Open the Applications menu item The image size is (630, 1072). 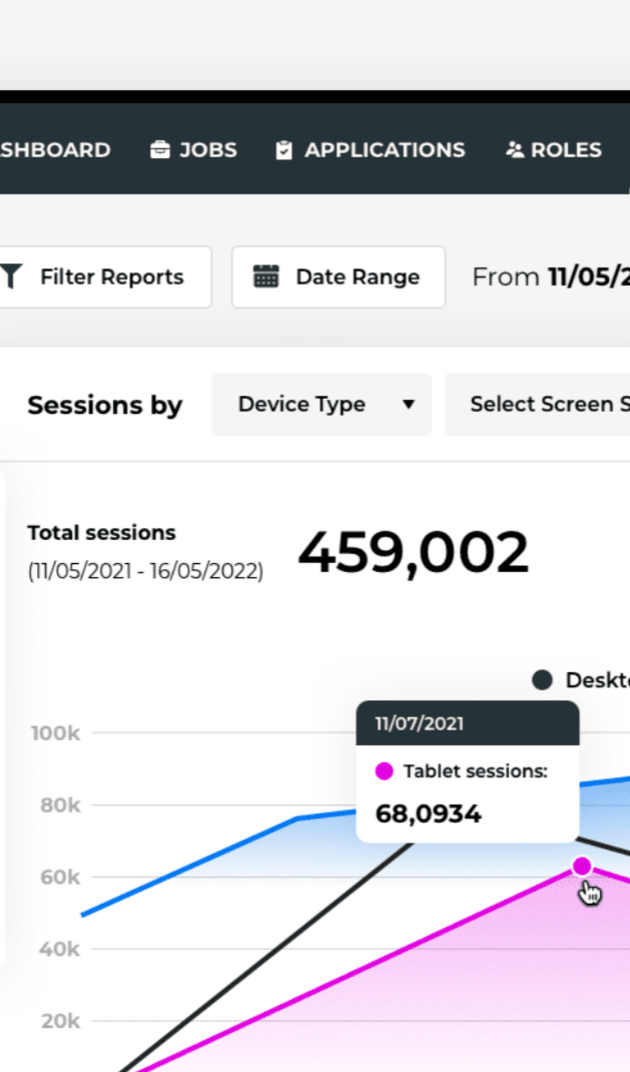(370, 150)
